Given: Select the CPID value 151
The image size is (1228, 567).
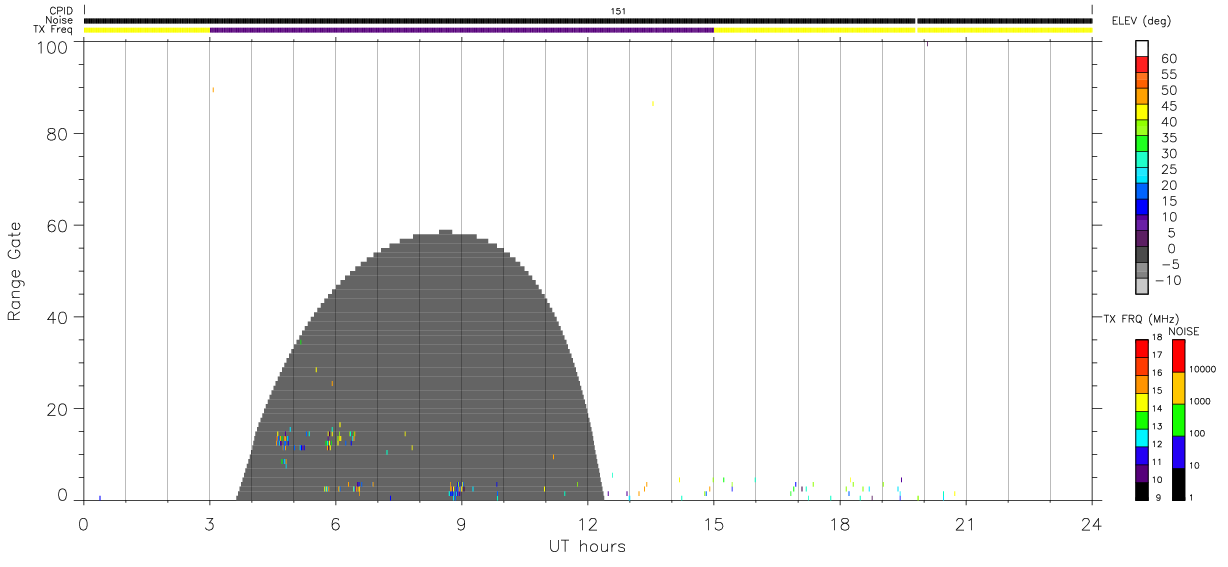Looking at the screenshot, I should [618, 10].
